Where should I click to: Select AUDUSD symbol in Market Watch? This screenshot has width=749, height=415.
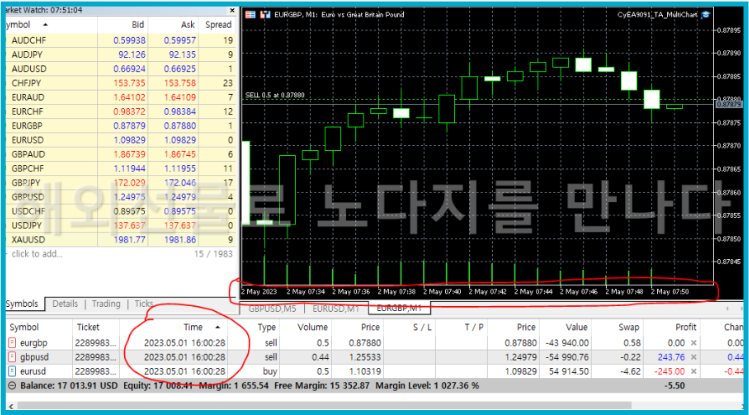tap(29, 69)
